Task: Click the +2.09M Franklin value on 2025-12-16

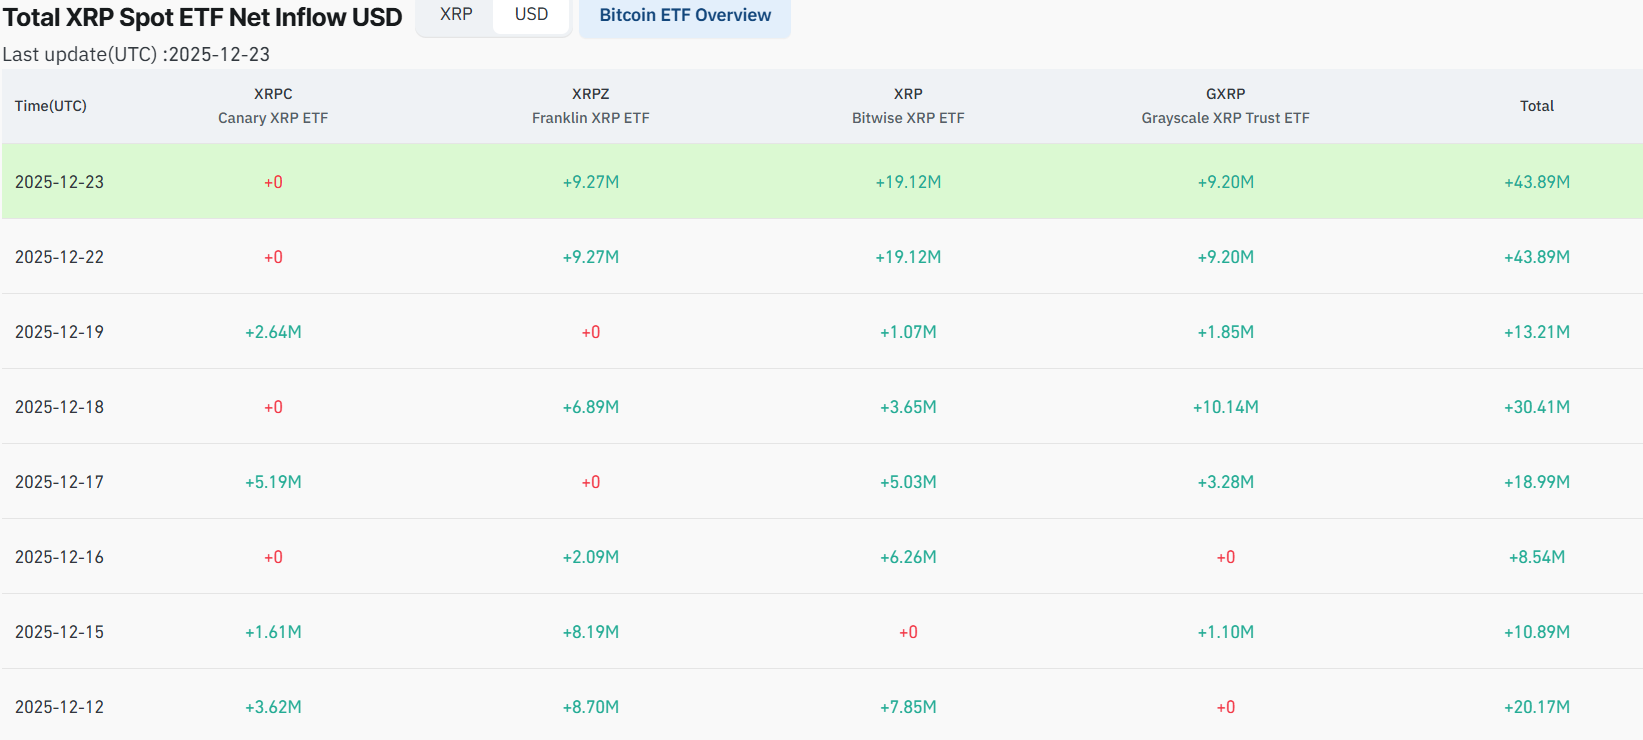Action: click(591, 557)
